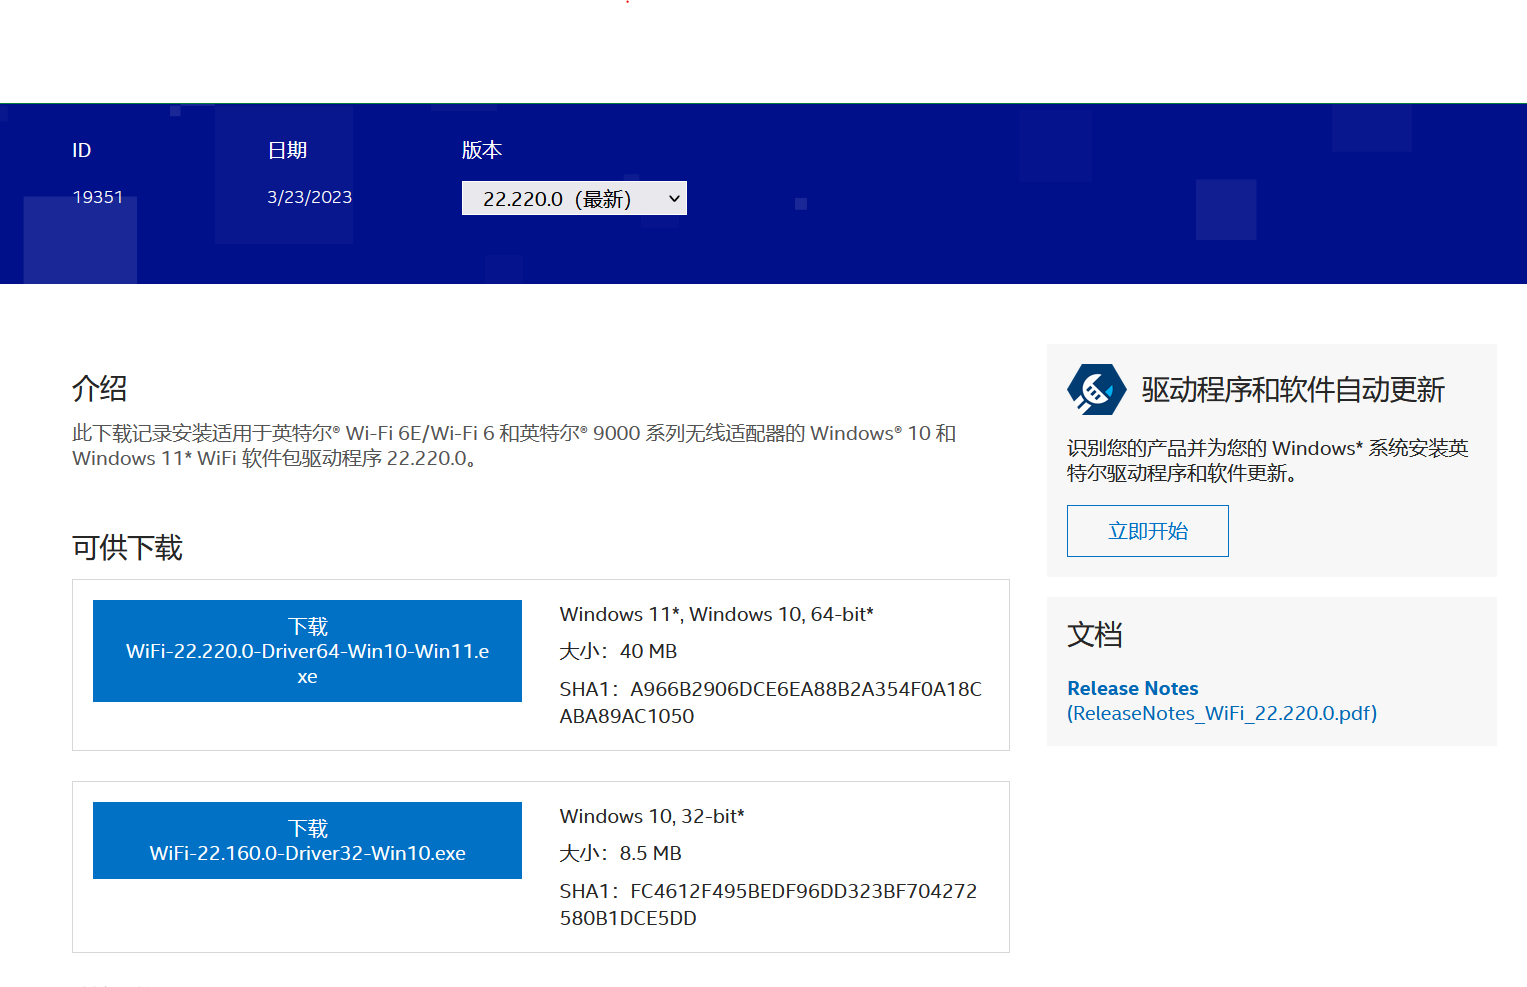Viewport: 1527px width, 987px height.
Task: Click the 文档 documentation heading
Action: click(x=1095, y=635)
